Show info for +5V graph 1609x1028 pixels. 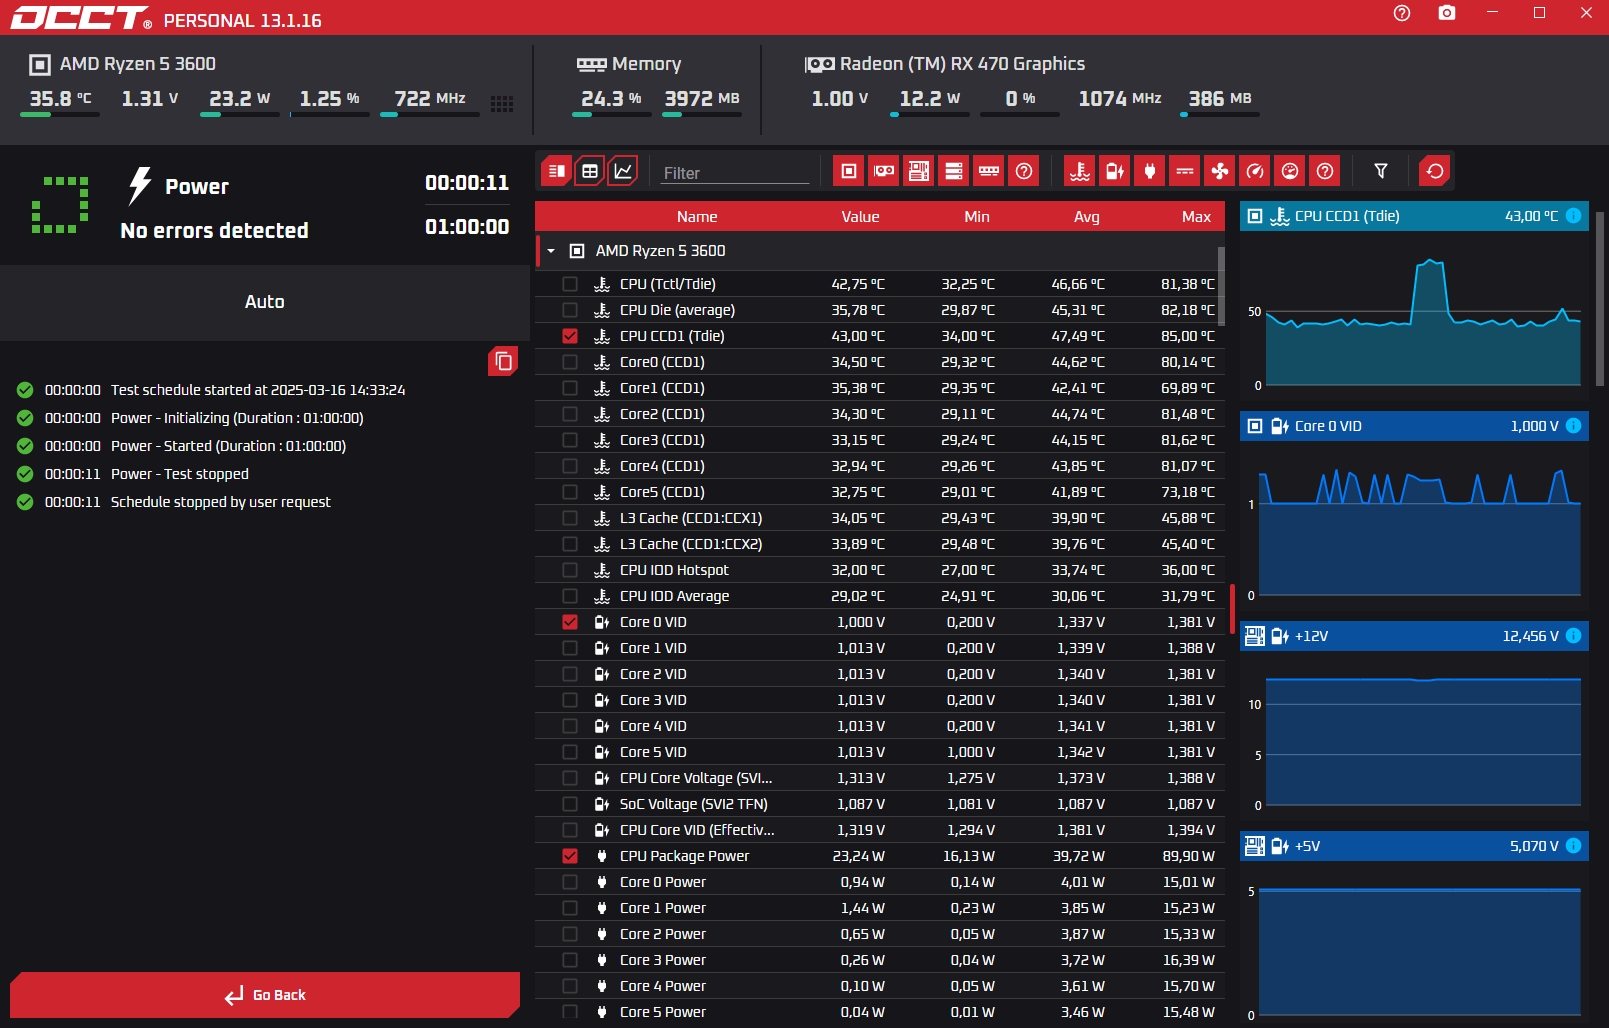tap(1573, 846)
